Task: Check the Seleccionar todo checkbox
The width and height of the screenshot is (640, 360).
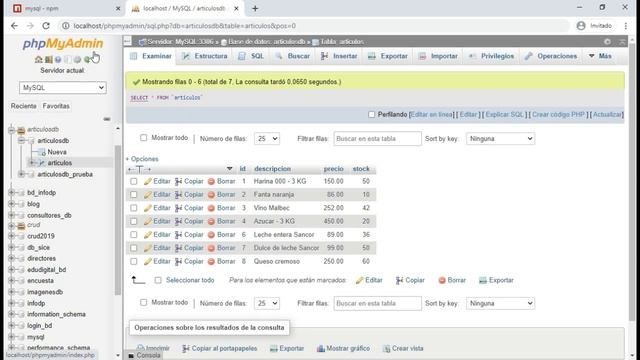Action: pos(158,280)
